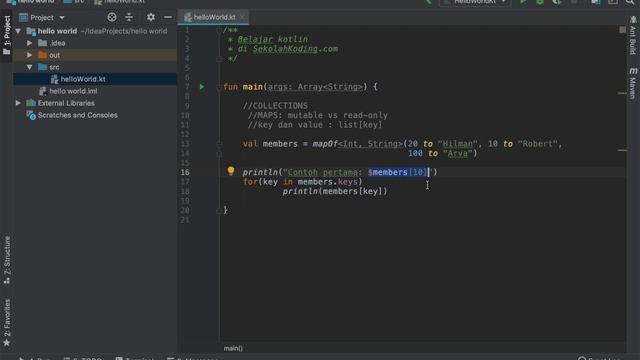Expand the out folder
Image resolution: width=640 pixels, height=360 pixels.
pos(29,55)
